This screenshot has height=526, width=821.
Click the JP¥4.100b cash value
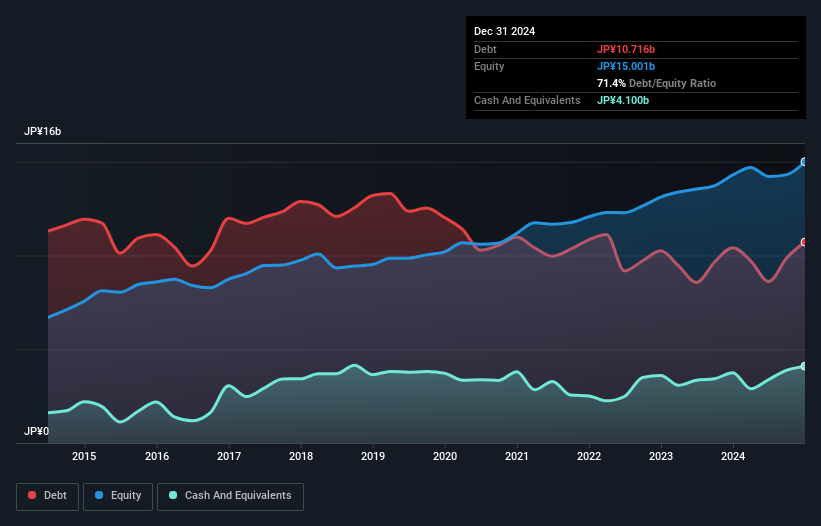coord(623,100)
